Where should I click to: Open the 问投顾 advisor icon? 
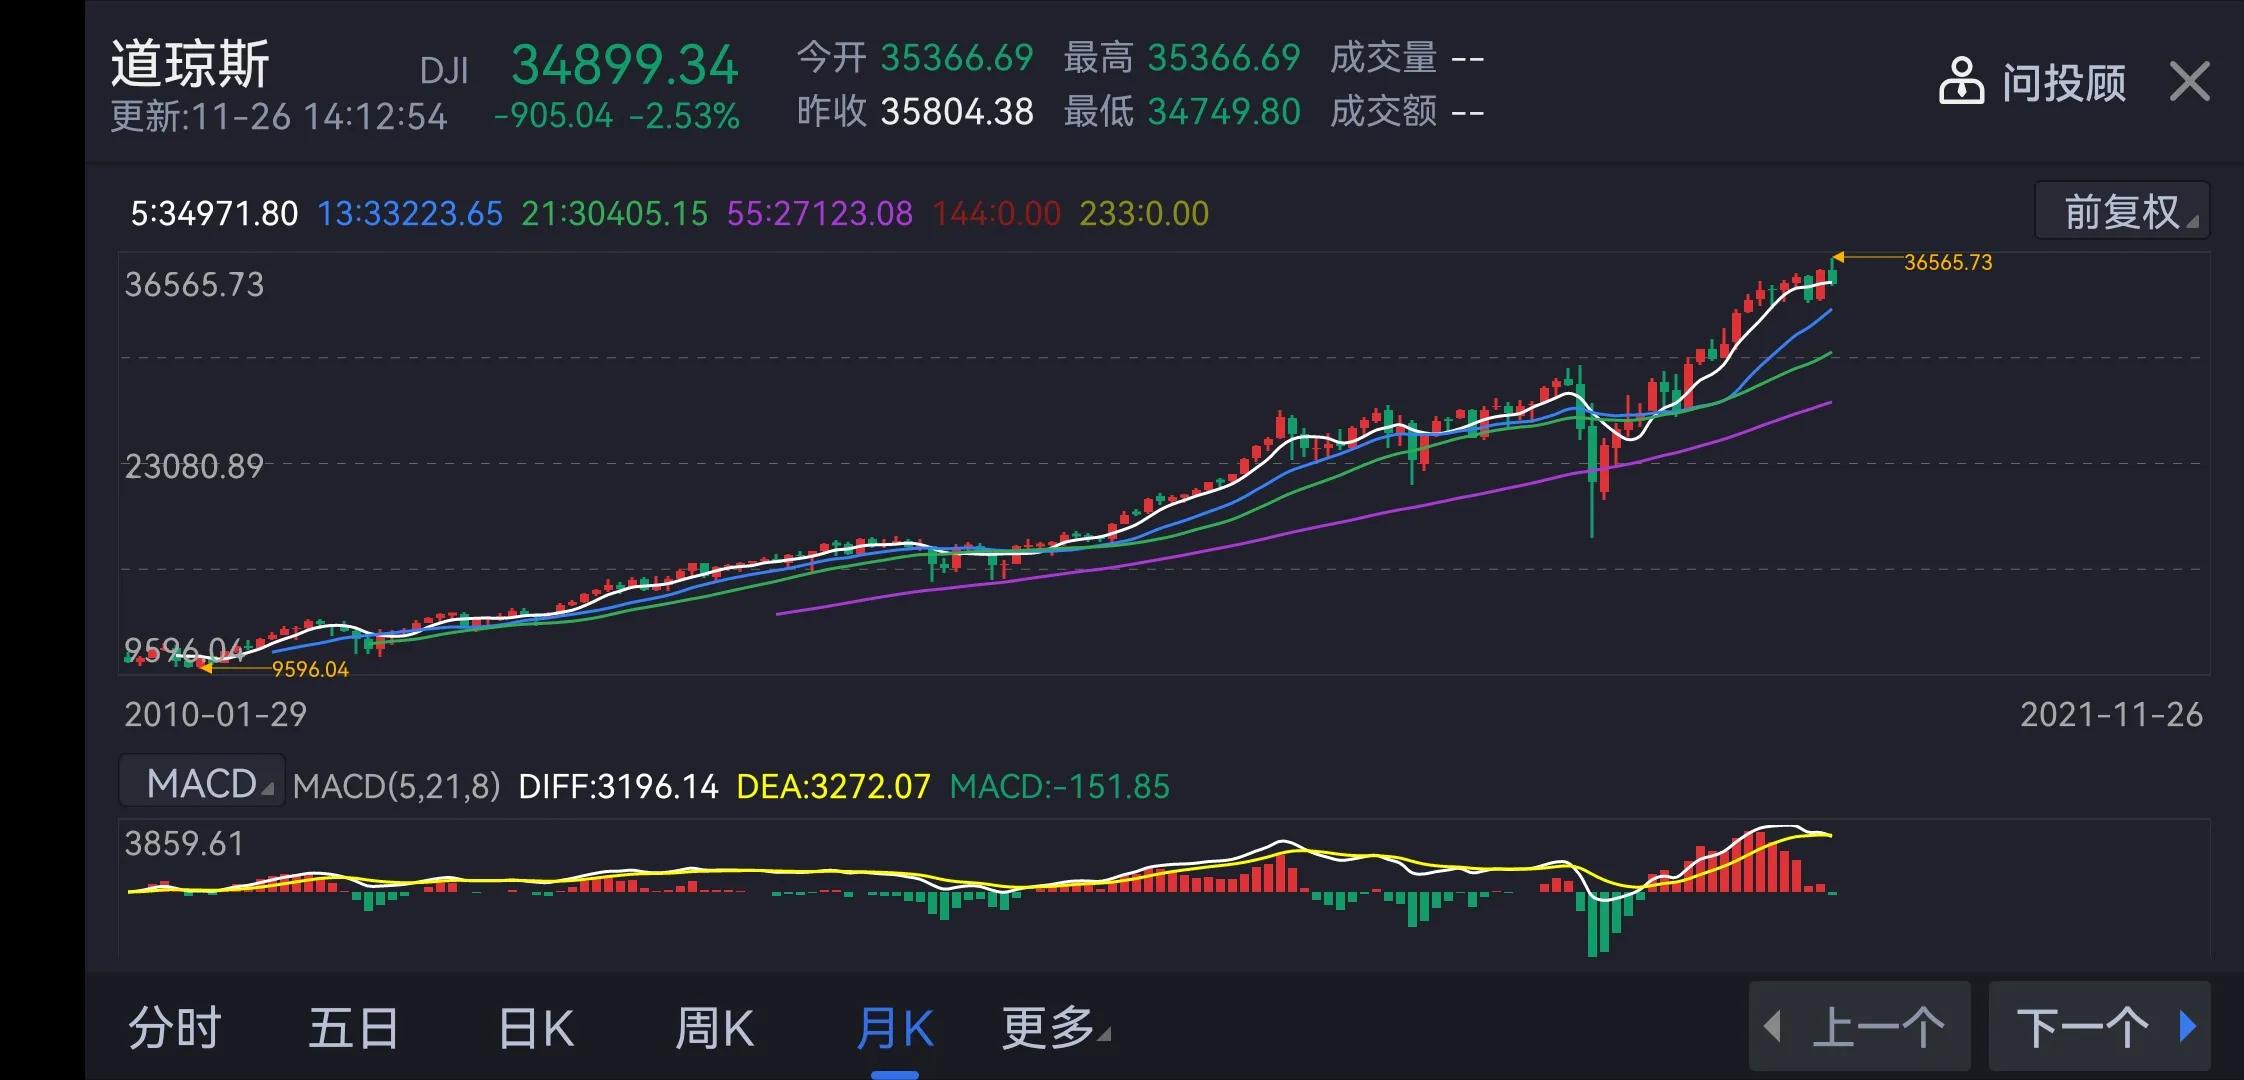[1962, 82]
